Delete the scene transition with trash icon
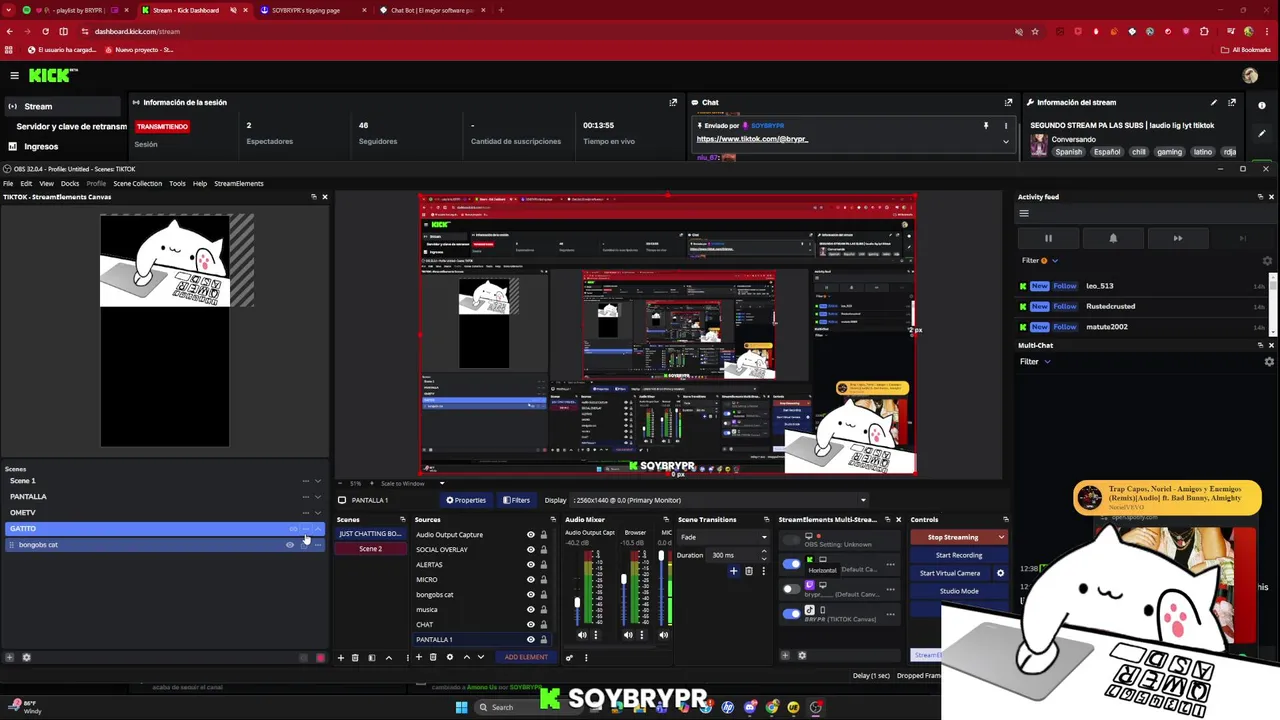The width and height of the screenshot is (1280, 720). click(x=748, y=571)
